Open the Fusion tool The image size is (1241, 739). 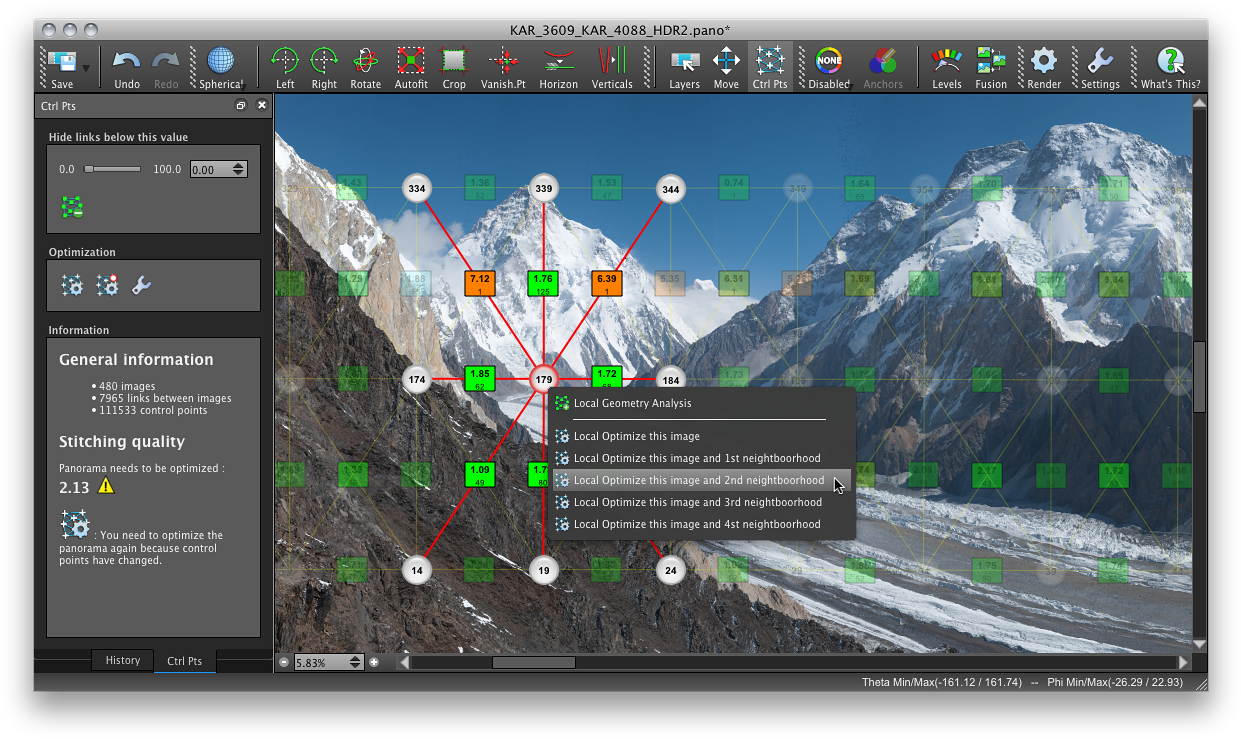991,67
